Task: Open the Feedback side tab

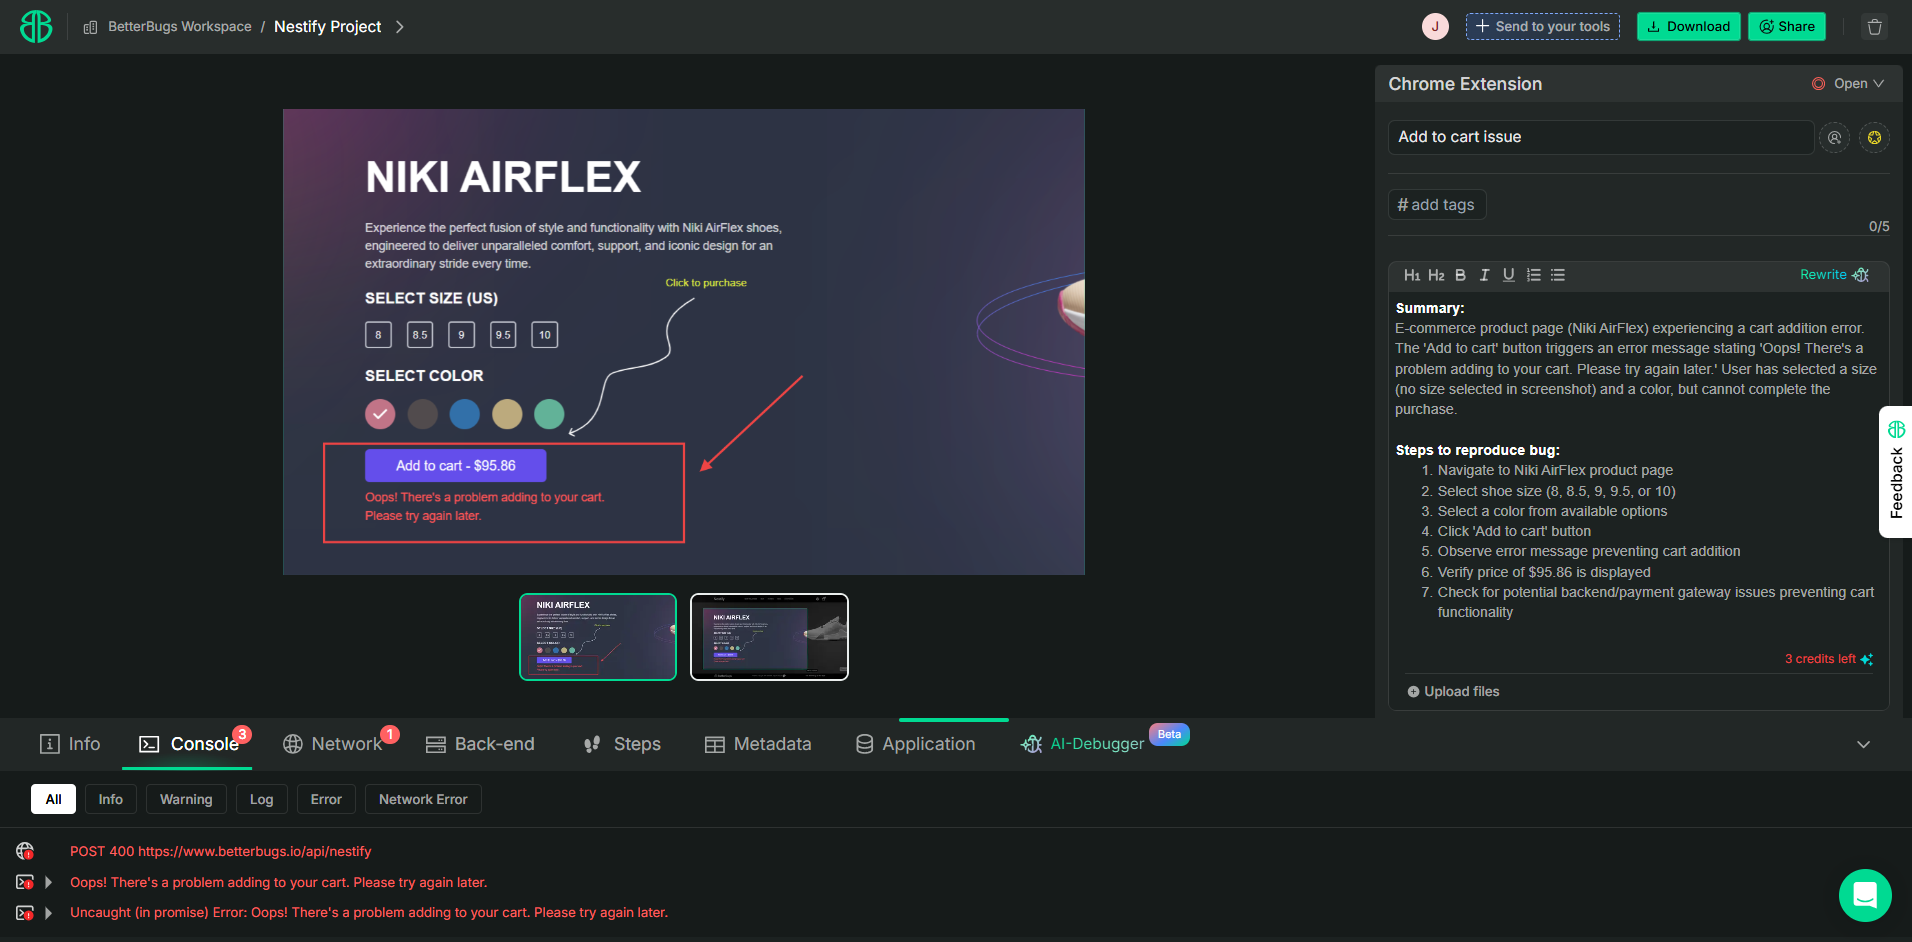Action: coord(1896,472)
